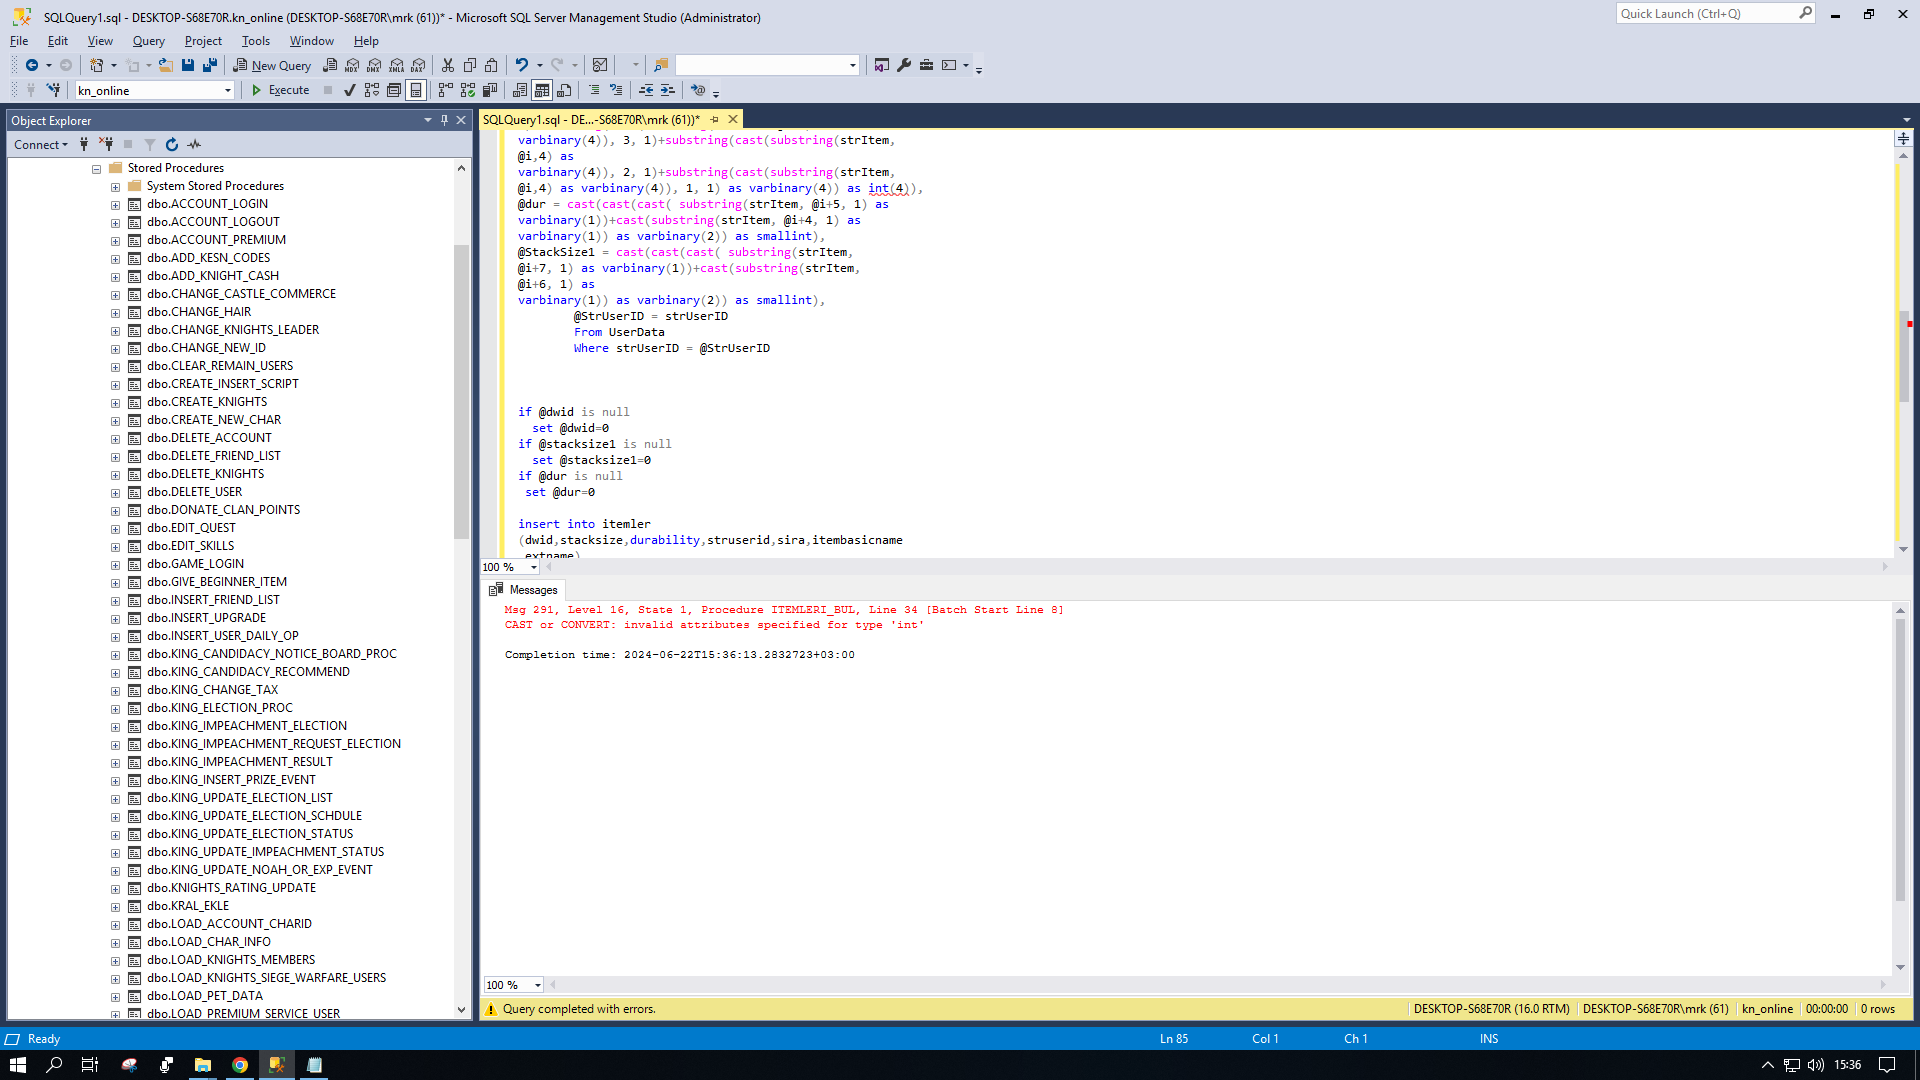Screen dimensions: 1920x1080
Task: Click the MDX query icon
Action: click(352, 65)
